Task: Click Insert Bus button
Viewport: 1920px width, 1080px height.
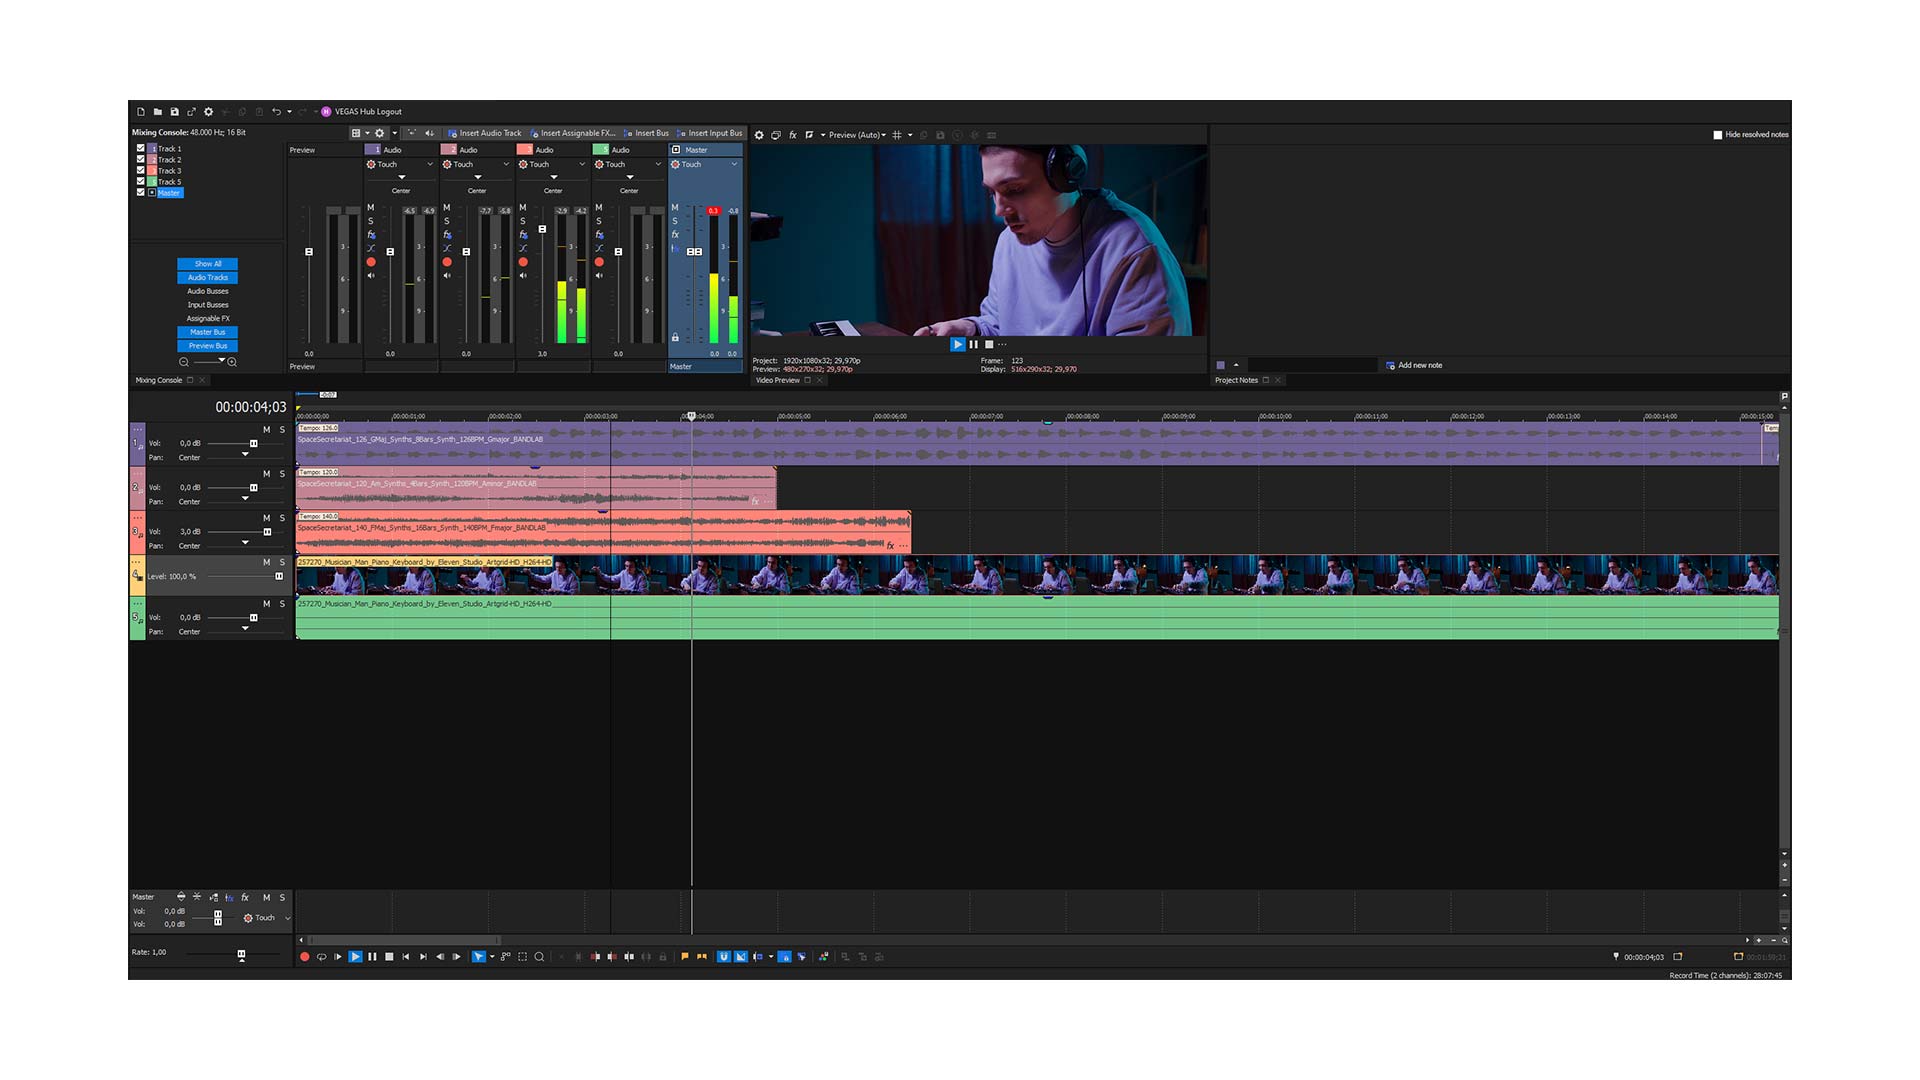Action: [x=646, y=133]
